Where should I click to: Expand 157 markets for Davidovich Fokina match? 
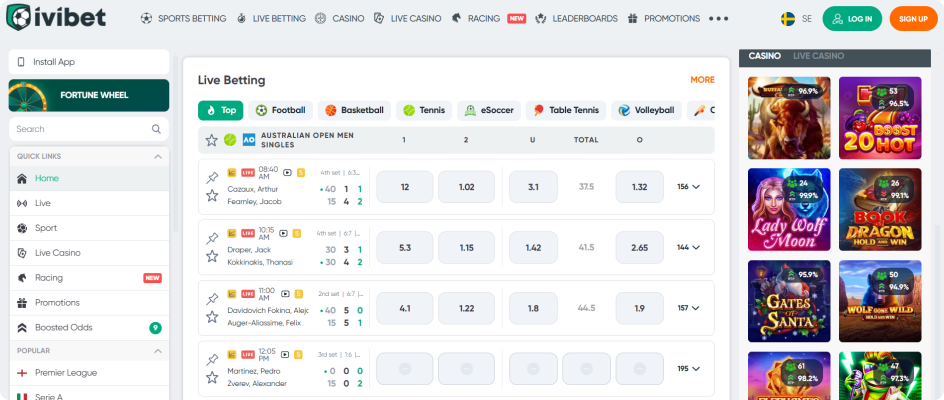pyautogui.click(x=688, y=308)
